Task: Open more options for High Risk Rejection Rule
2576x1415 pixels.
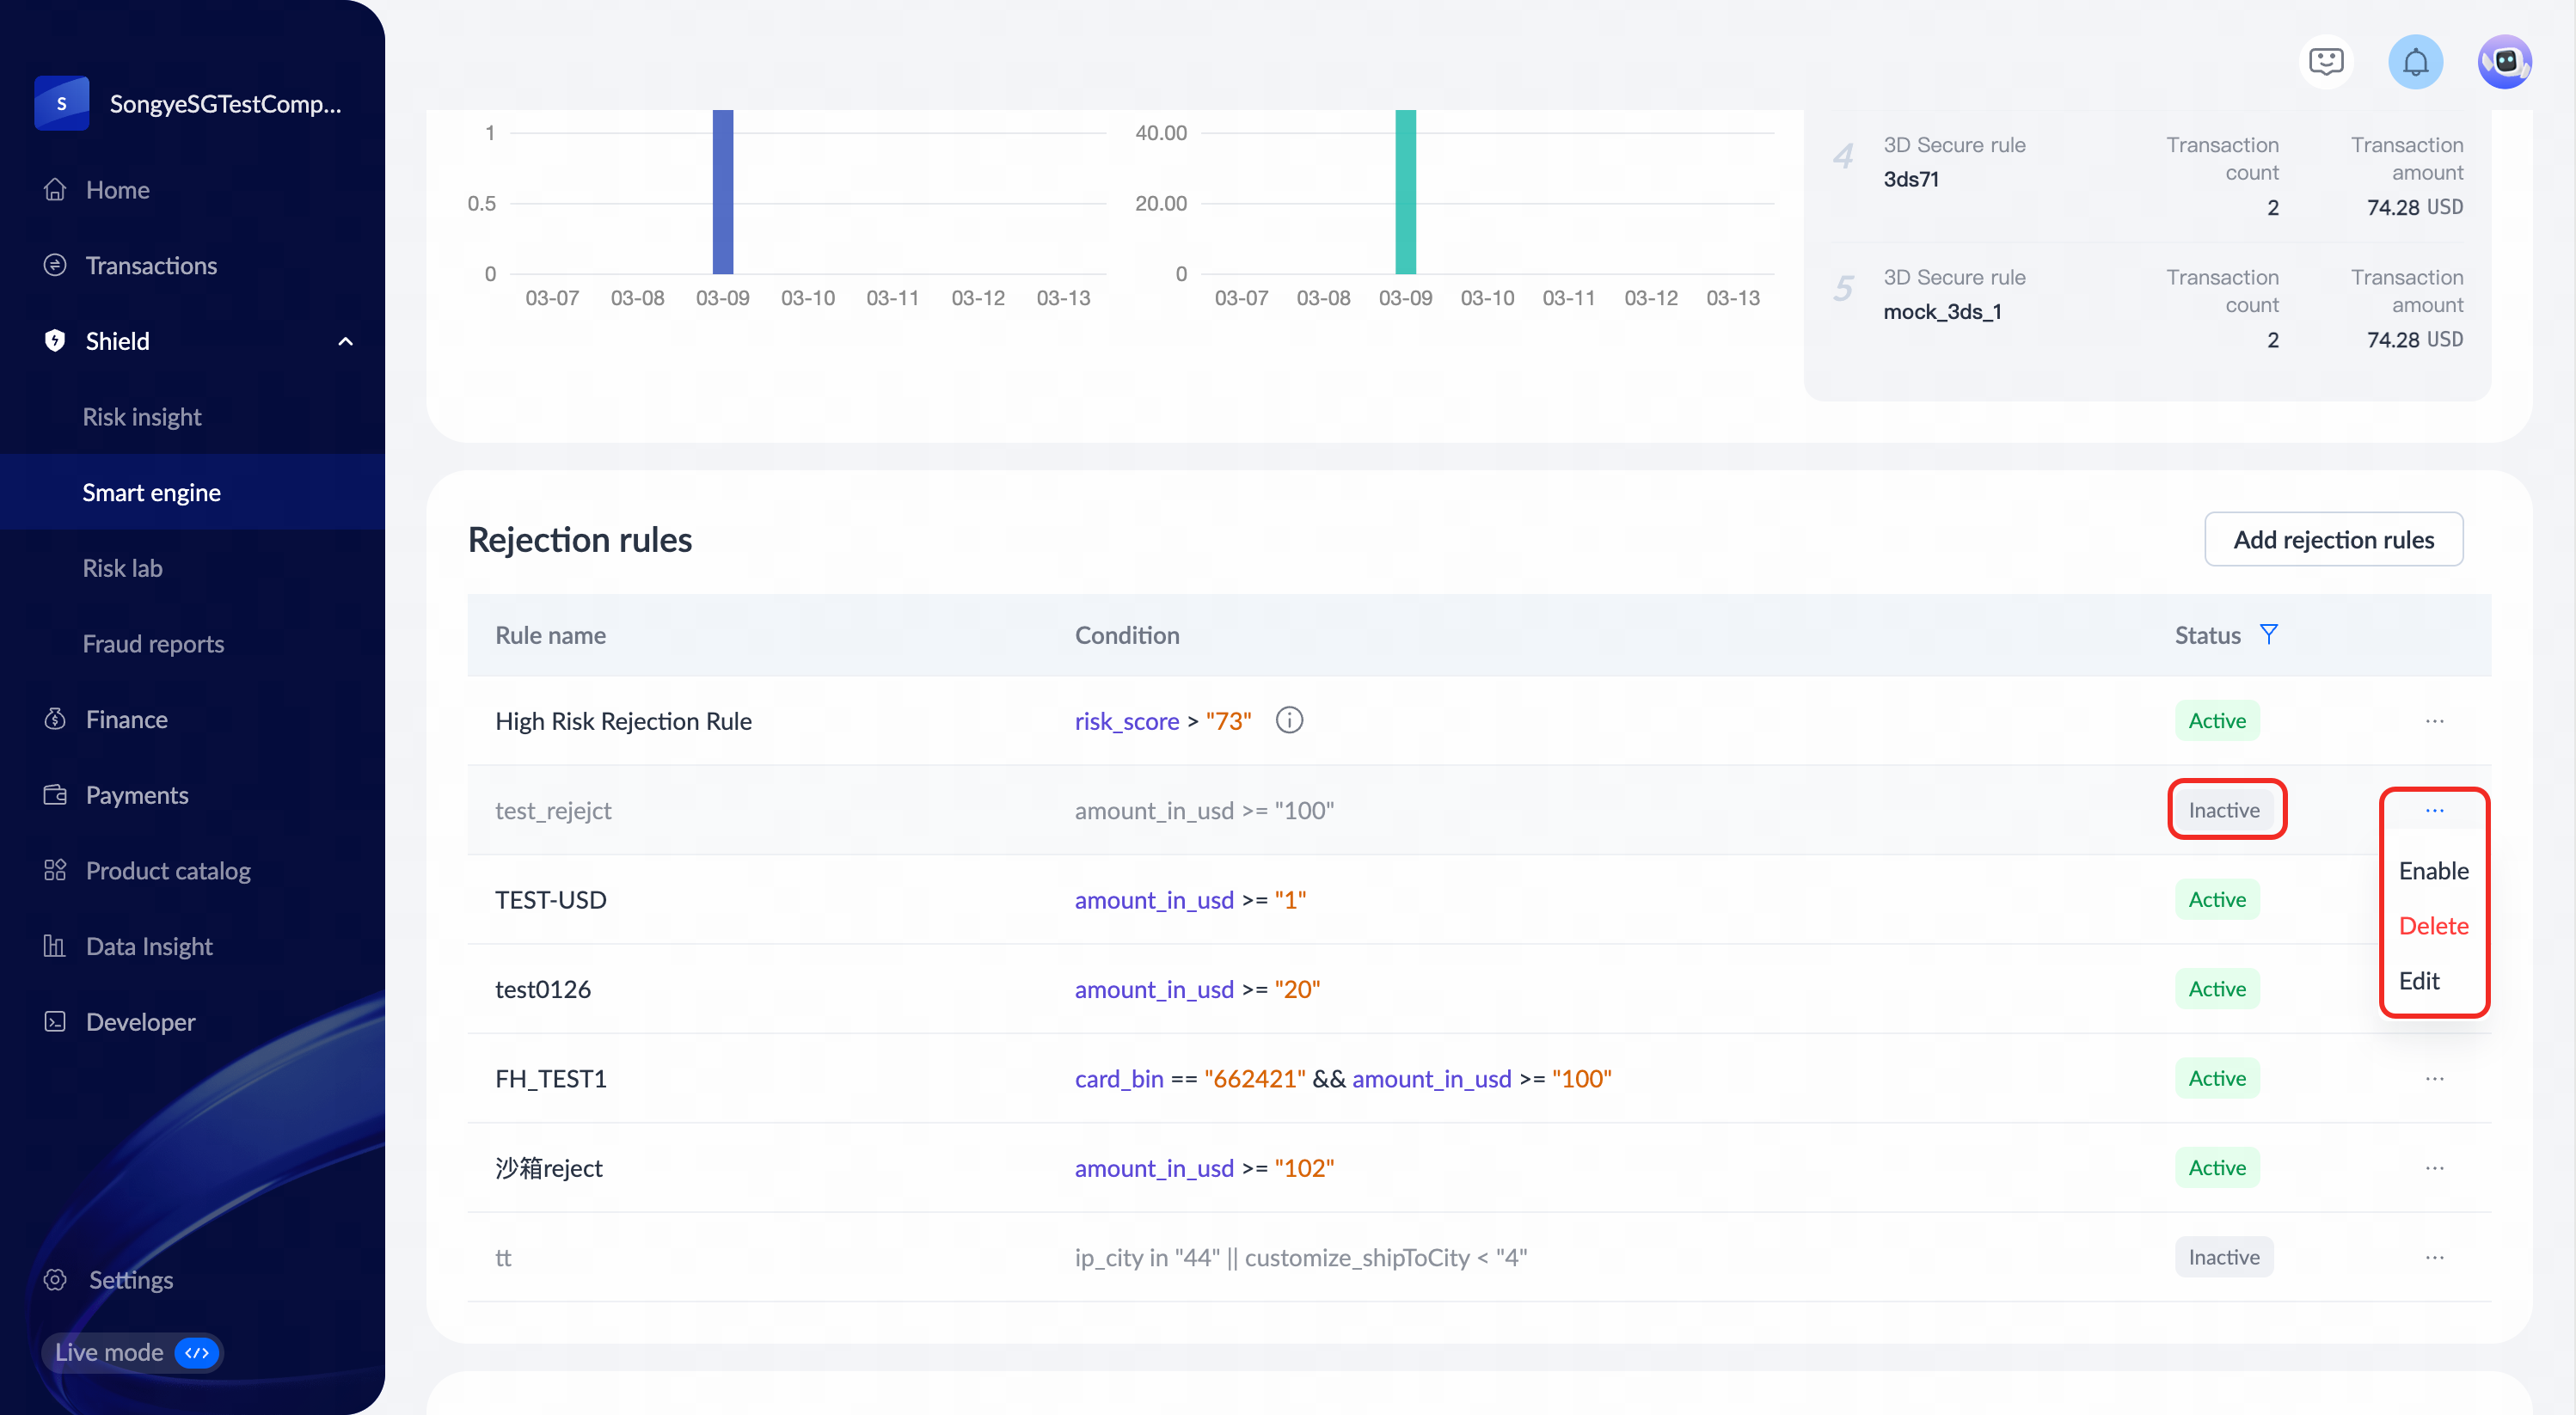Action: pos(2434,721)
